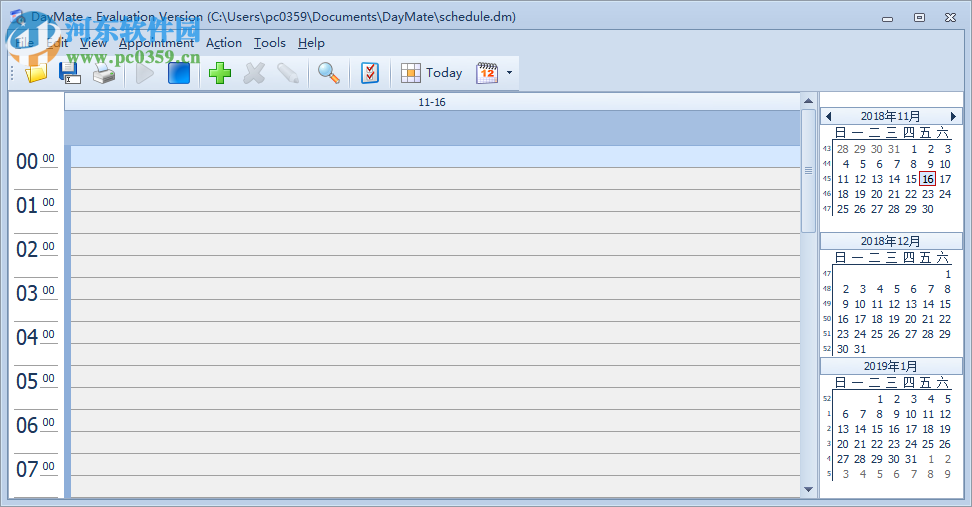Select the 00:00 time slot row
Image resolution: width=972 pixels, height=507 pixels.
tap(435, 157)
